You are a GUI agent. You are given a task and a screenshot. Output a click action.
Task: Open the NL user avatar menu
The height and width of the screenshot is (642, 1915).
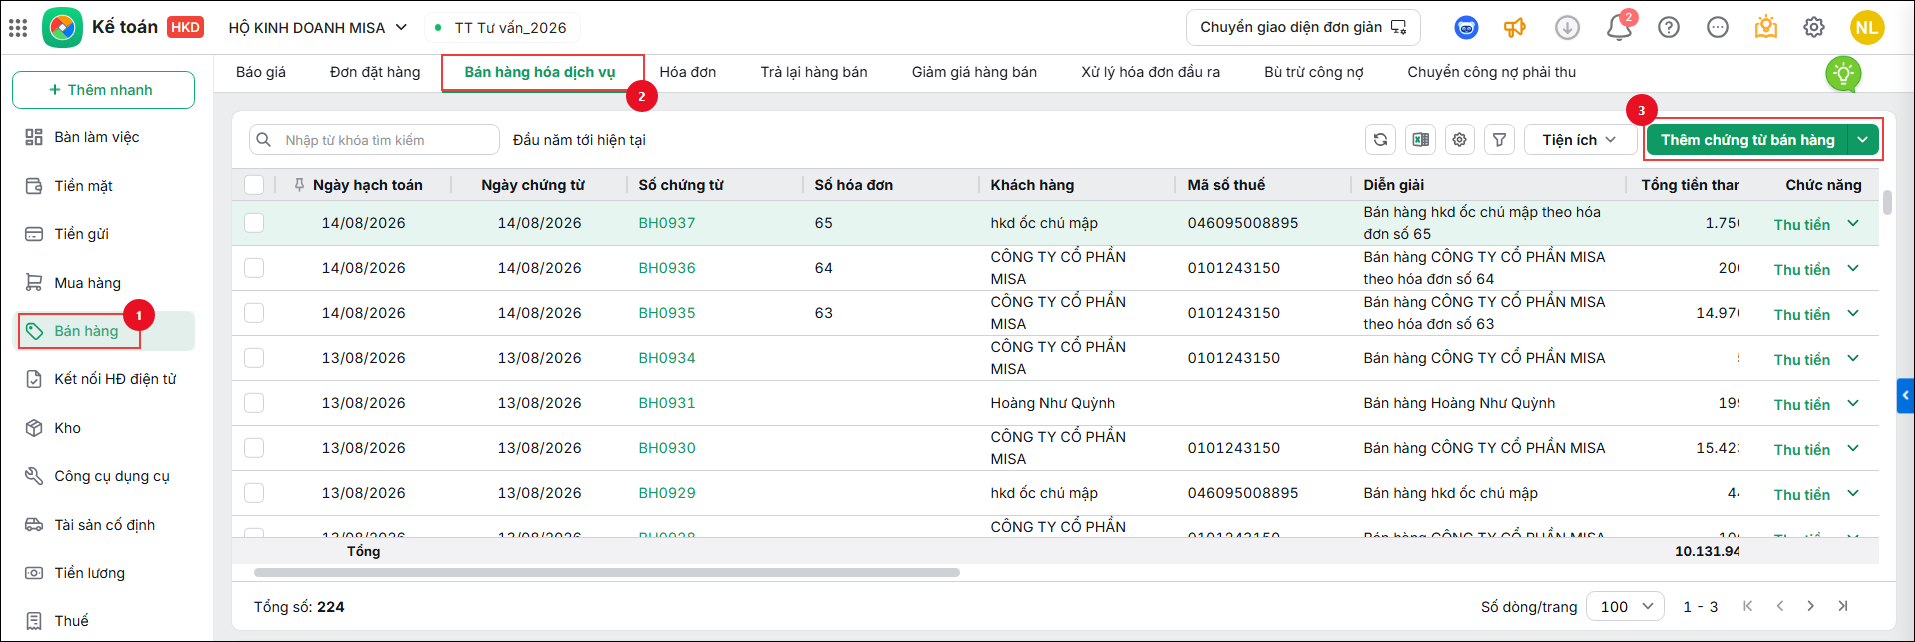click(1867, 28)
